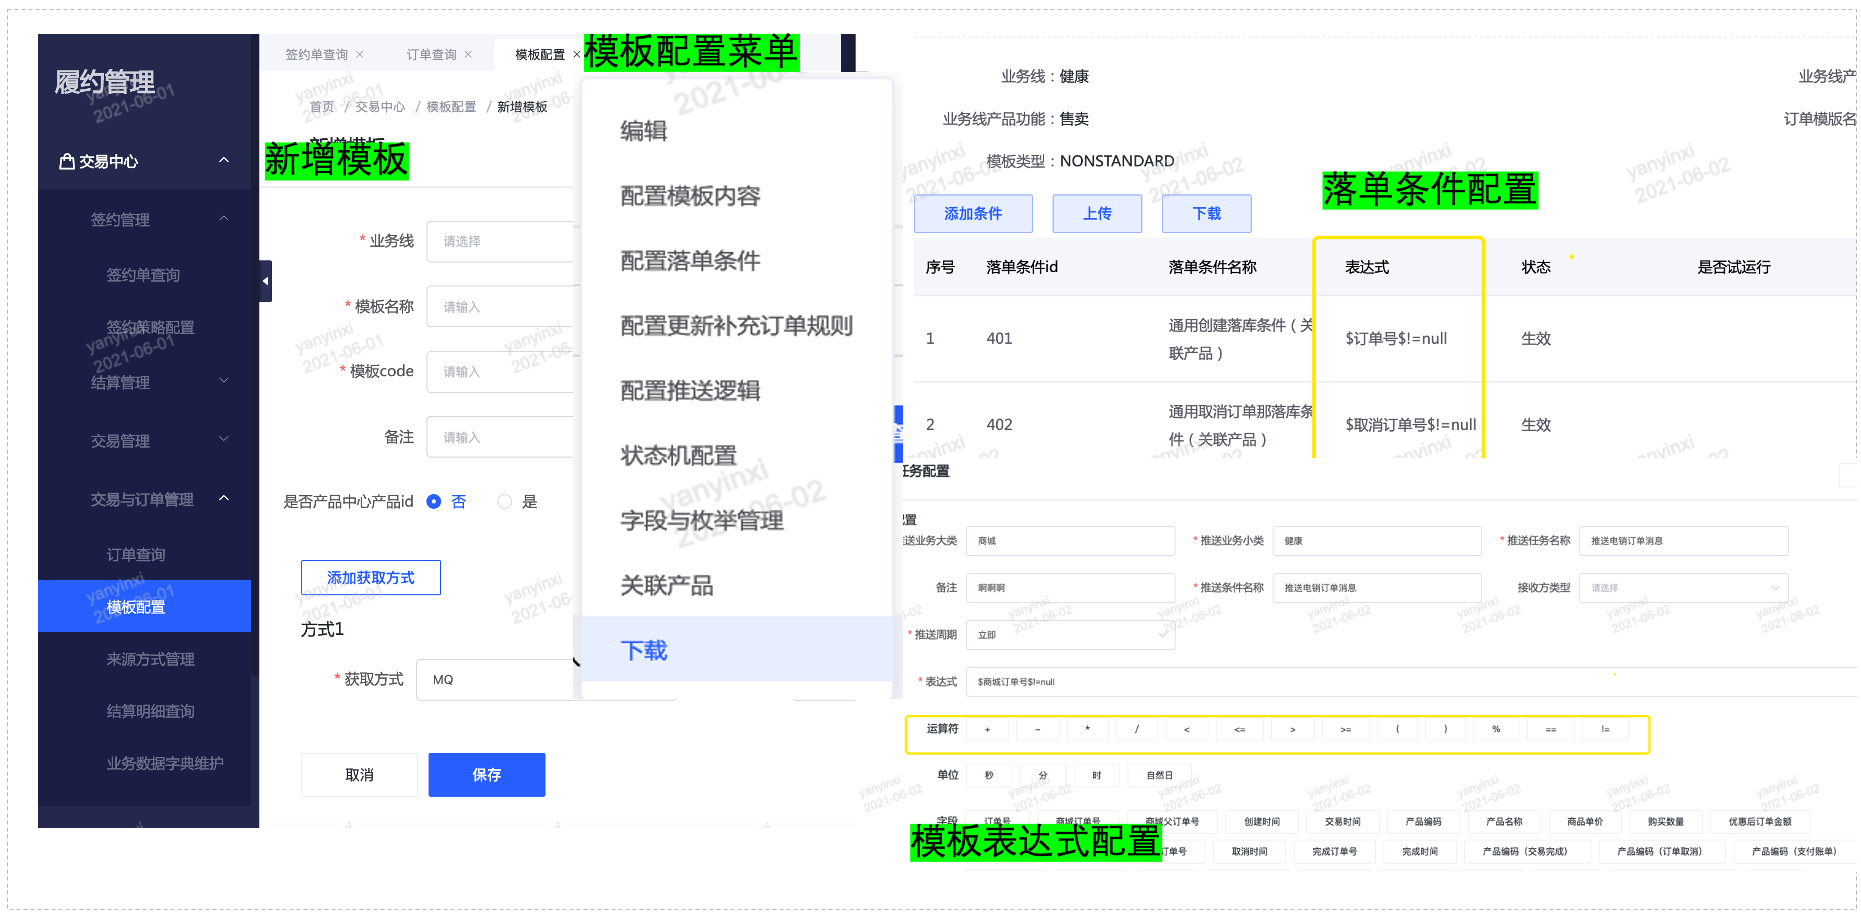Insert the == operator
This screenshot has height=918, width=1861.
[x=1550, y=730]
